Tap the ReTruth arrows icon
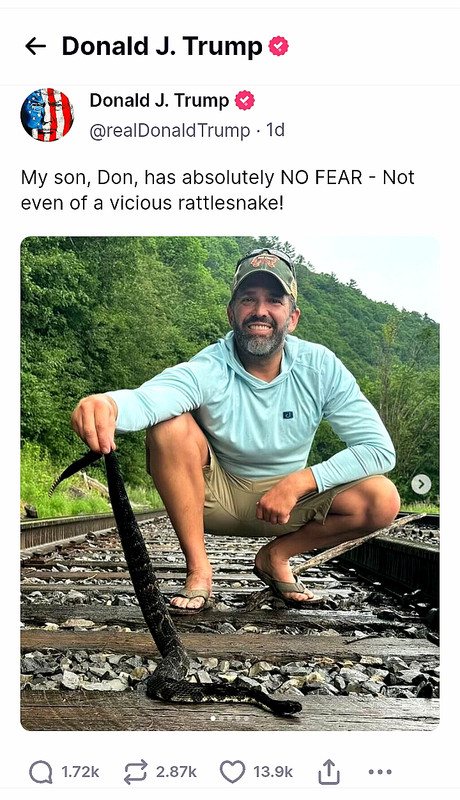The height and width of the screenshot is (800, 460). tap(136, 772)
